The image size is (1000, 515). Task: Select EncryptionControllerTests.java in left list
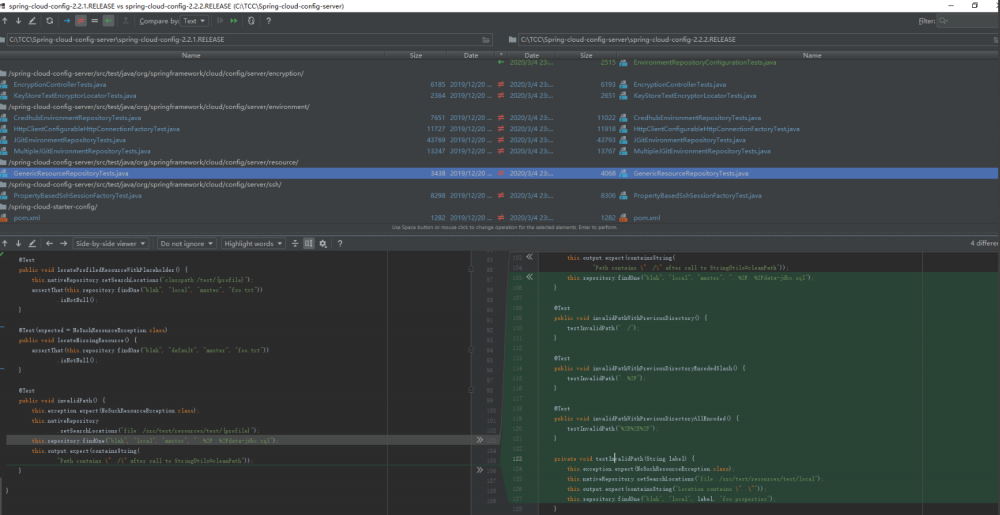[x=59, y=85]
